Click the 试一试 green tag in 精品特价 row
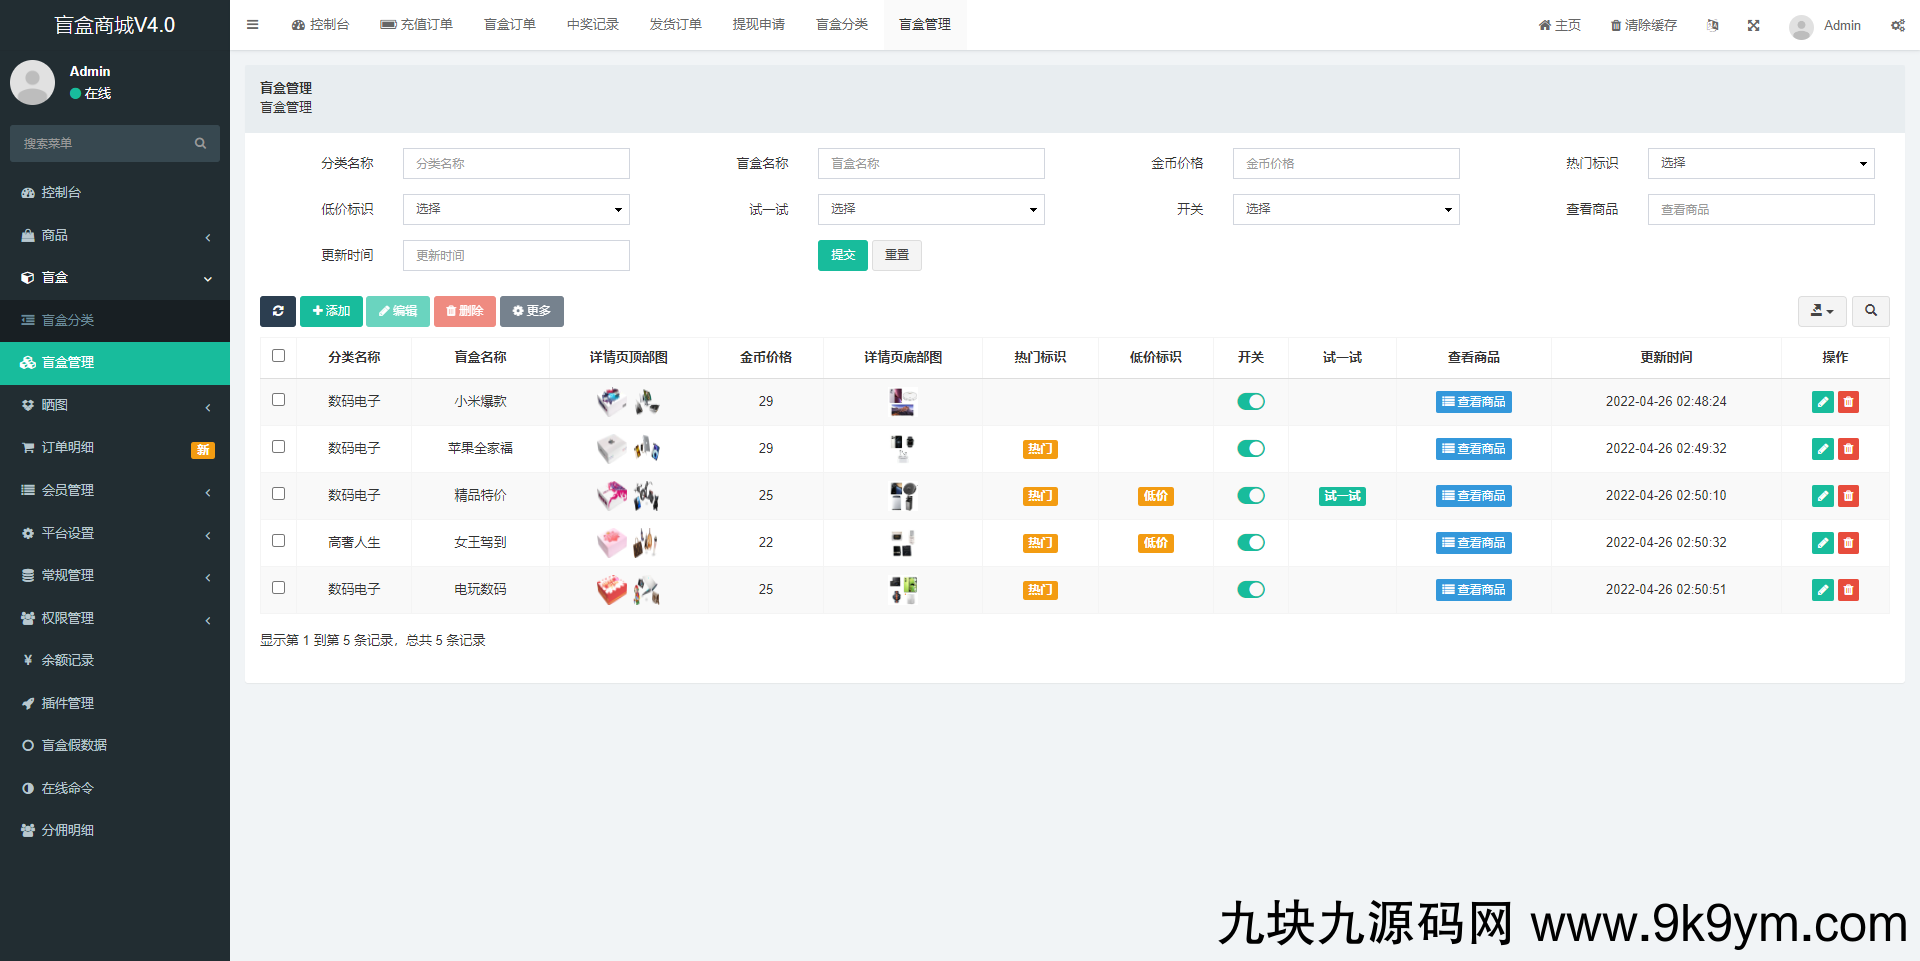Image resolution: width=1920 pixels, height=961 pixels. 1342,496
